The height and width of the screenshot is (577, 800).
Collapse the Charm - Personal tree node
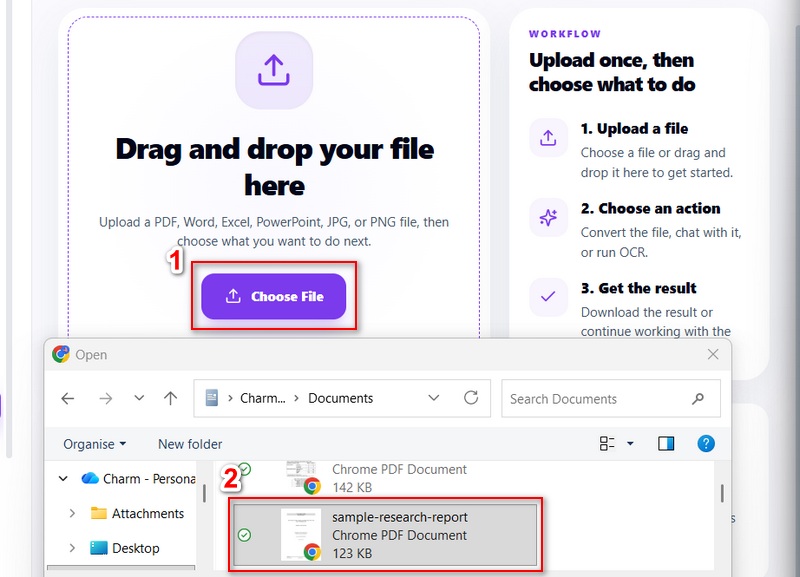(x=63, y=479)
